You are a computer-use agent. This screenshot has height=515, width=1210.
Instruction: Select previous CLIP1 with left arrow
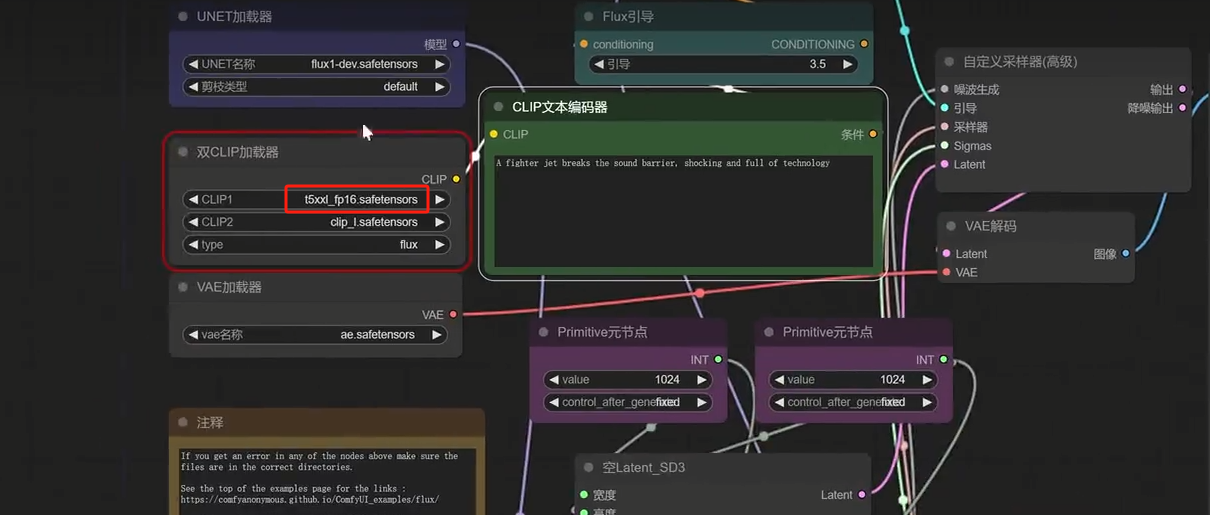coord(193,199)
